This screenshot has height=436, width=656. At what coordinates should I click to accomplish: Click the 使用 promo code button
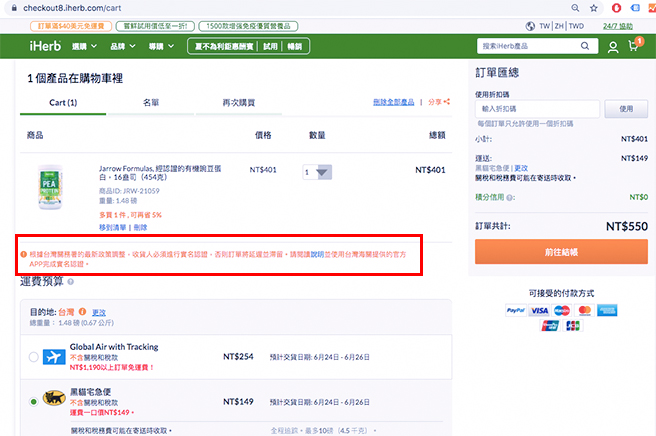[626, 109]
